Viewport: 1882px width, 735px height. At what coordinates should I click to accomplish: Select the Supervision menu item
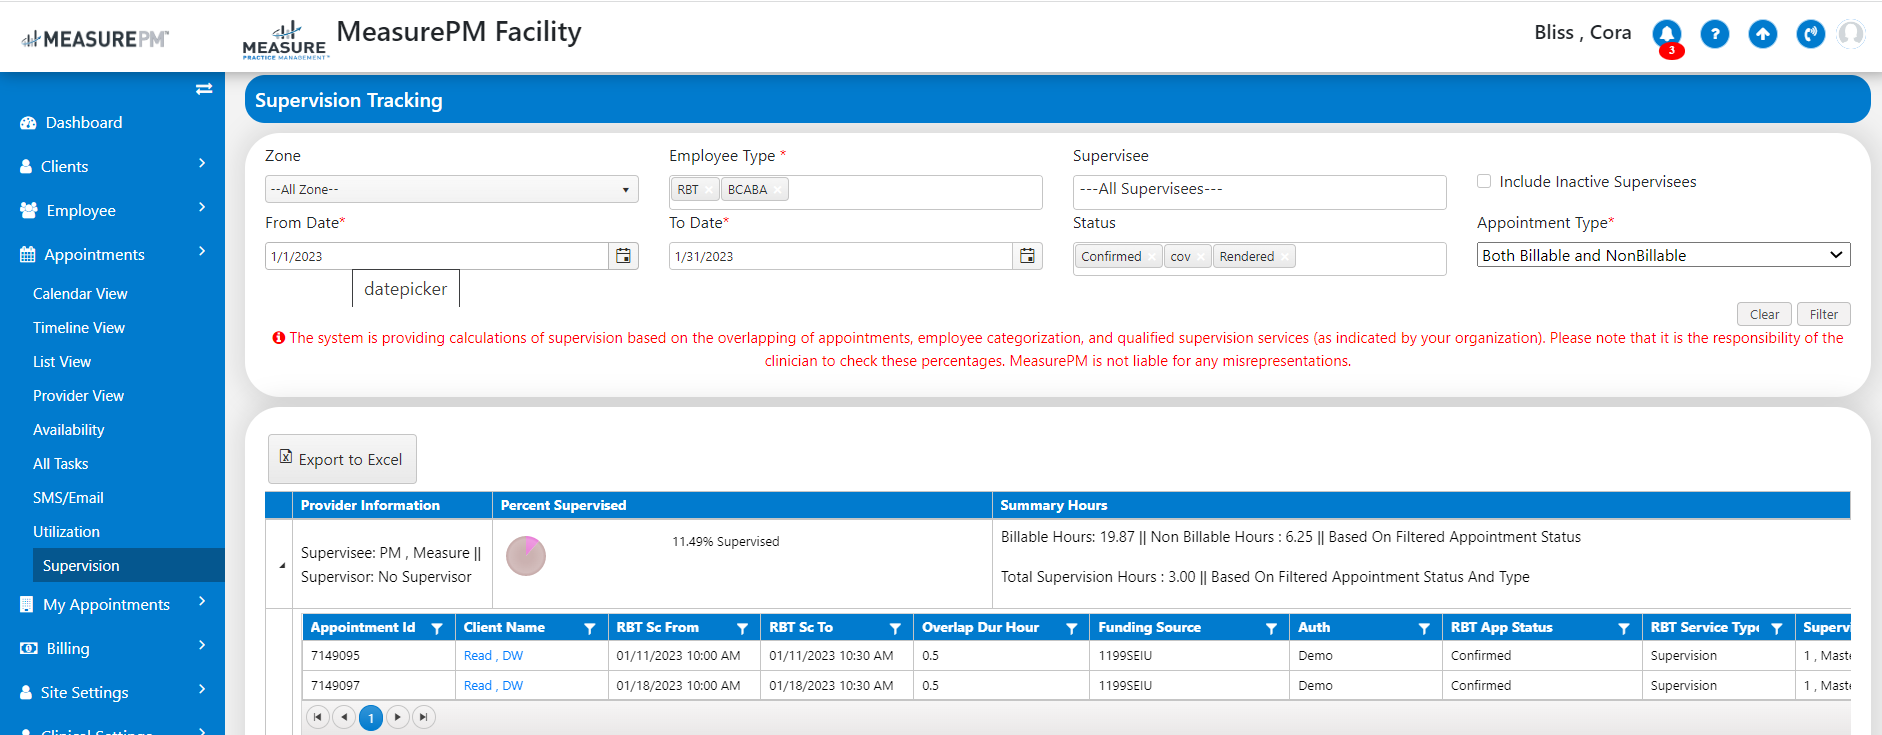tap(128, 565)
